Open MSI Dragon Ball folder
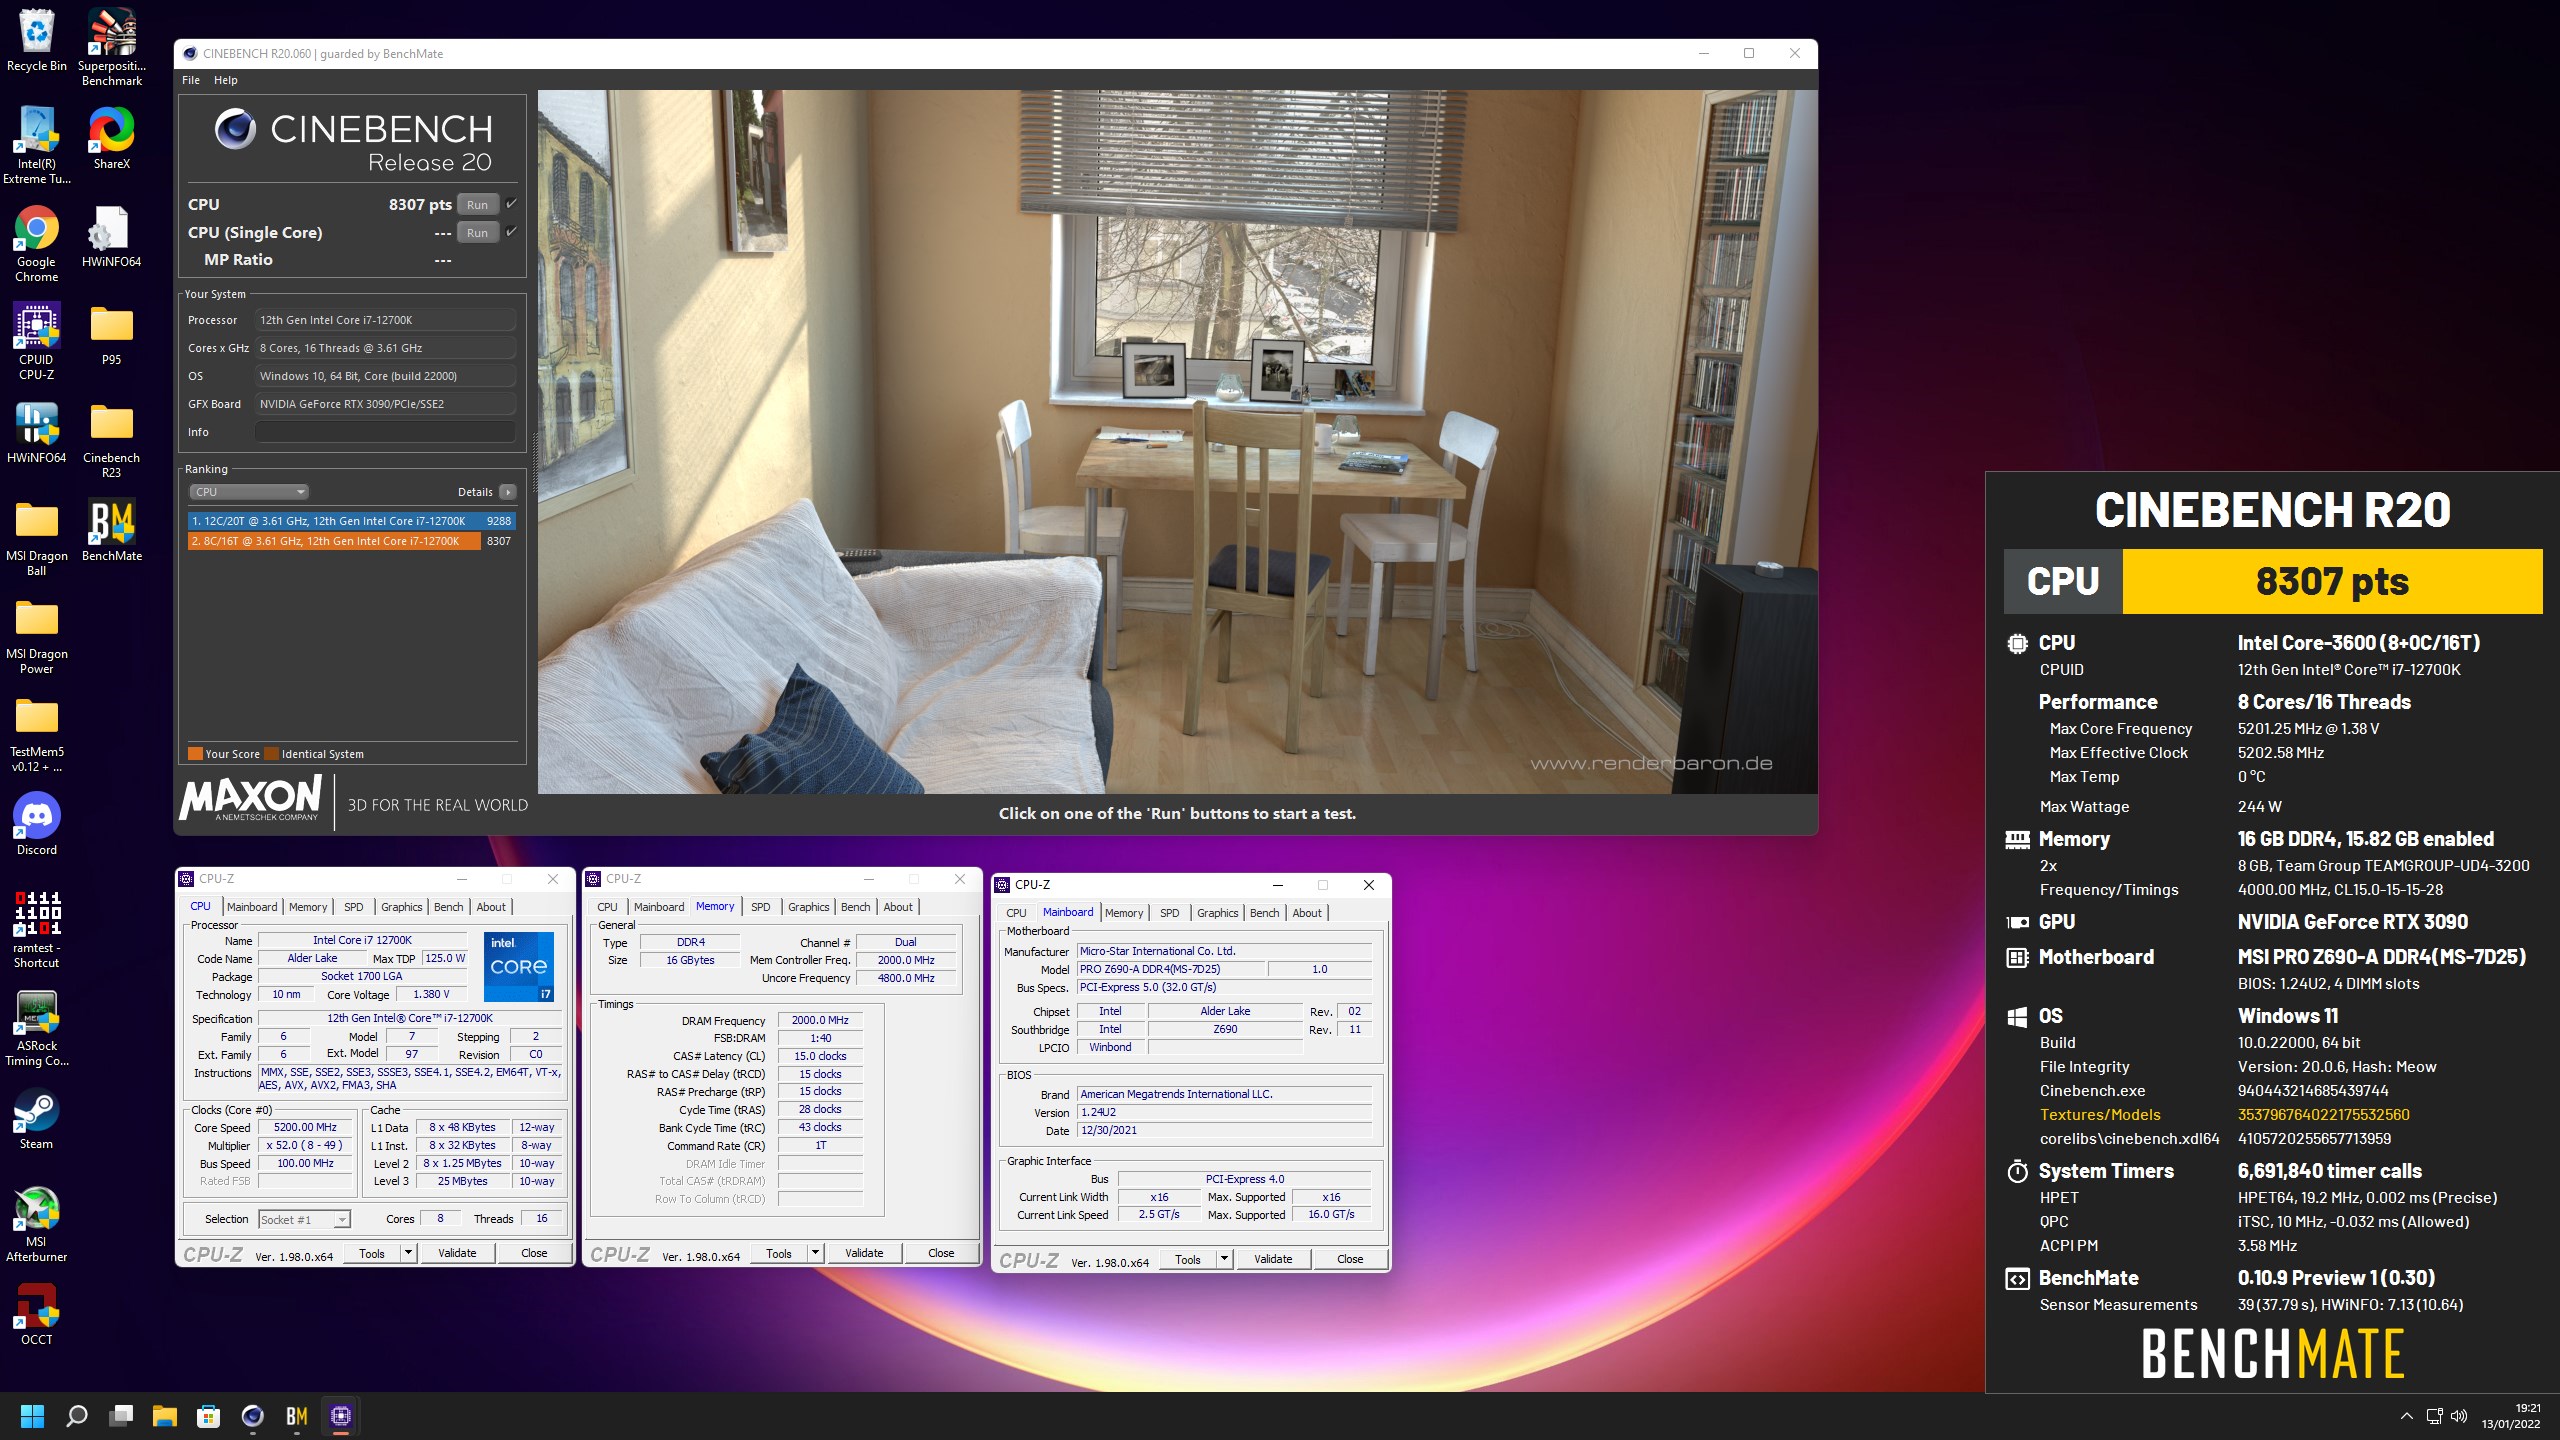 tap(37, 538)
